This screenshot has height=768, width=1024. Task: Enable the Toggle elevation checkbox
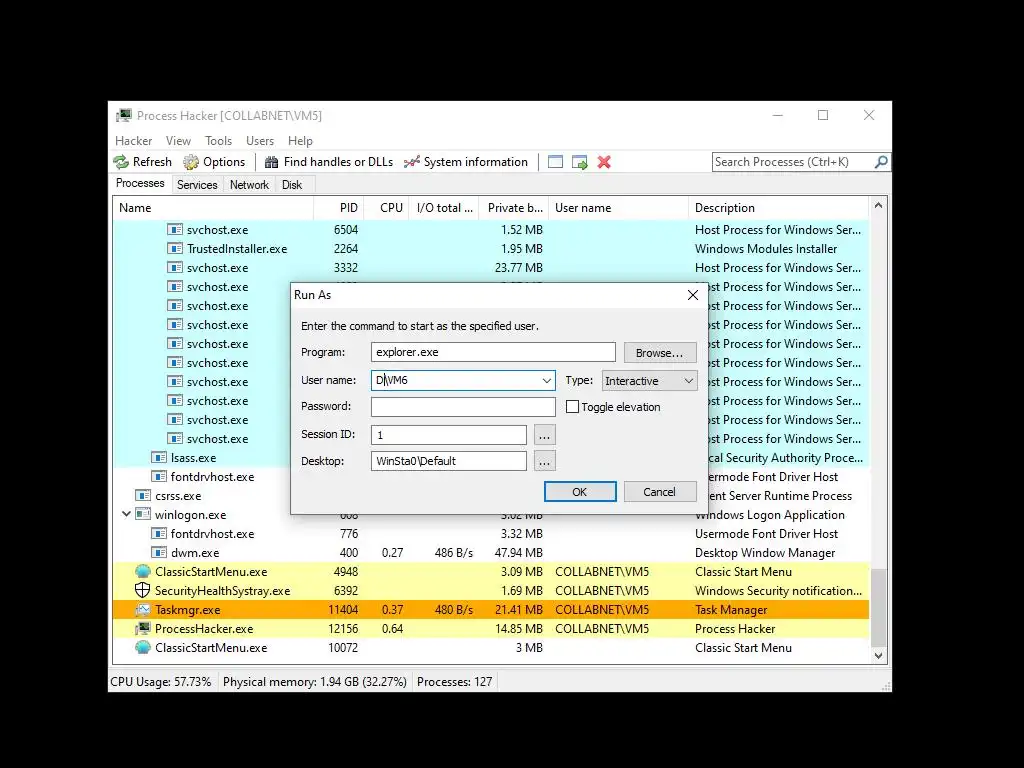point(573,407)
